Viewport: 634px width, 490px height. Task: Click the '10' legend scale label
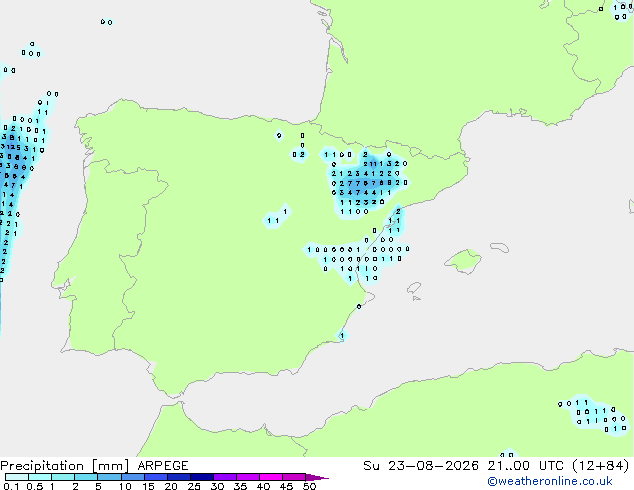pyautogui.click(x=125, y=486)
